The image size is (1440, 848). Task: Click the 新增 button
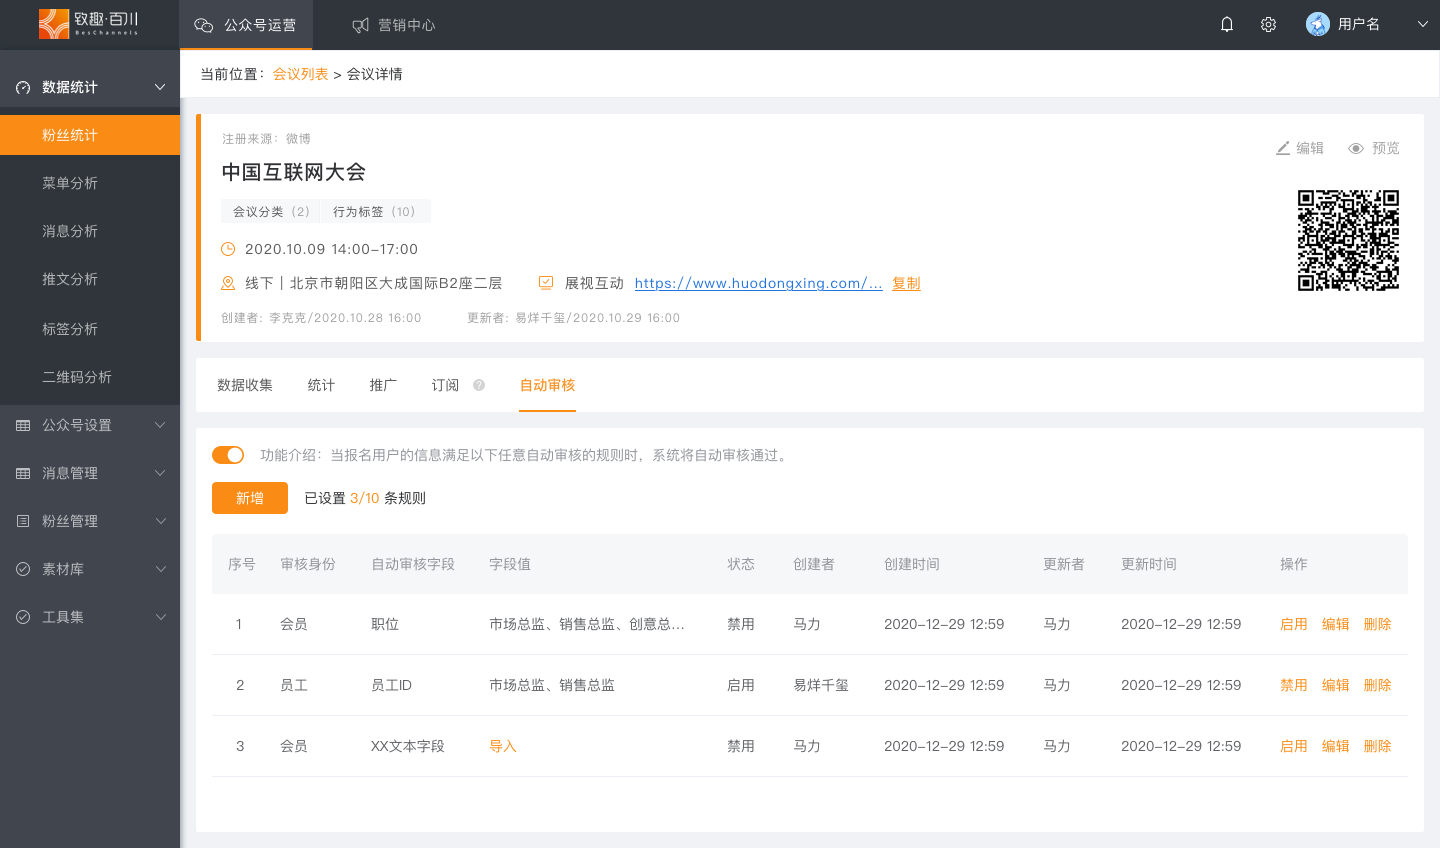(x=250, y=498)
